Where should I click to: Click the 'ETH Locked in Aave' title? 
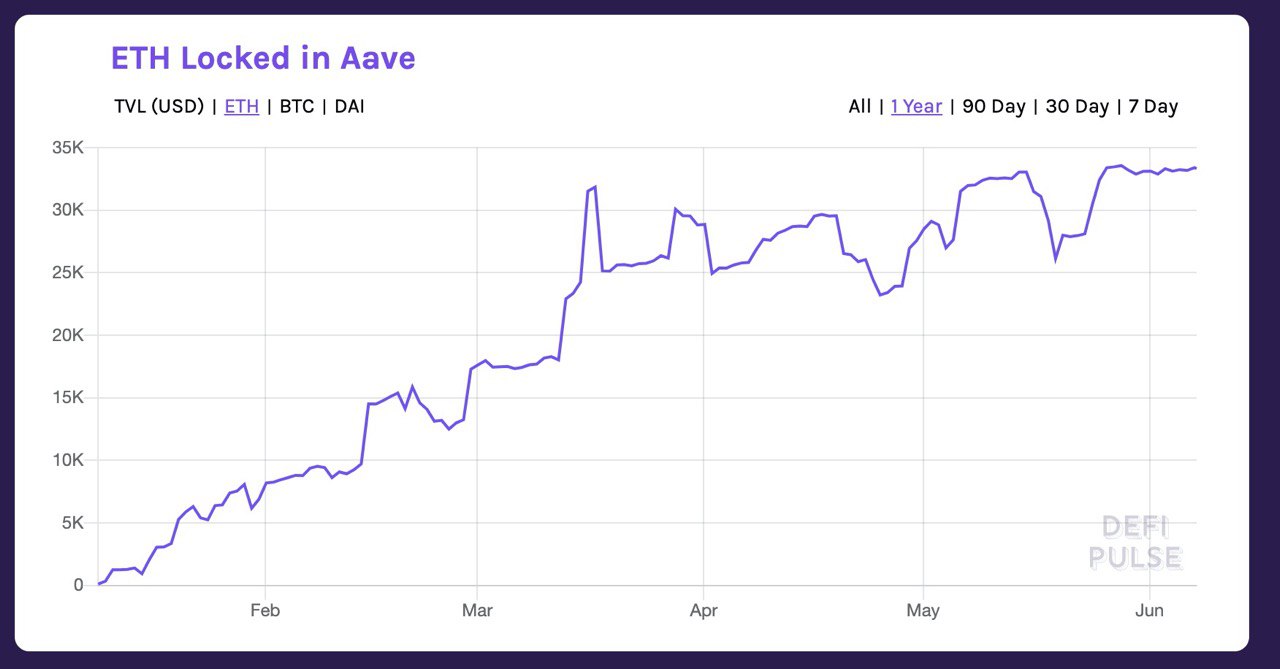[x=263, y=58]
